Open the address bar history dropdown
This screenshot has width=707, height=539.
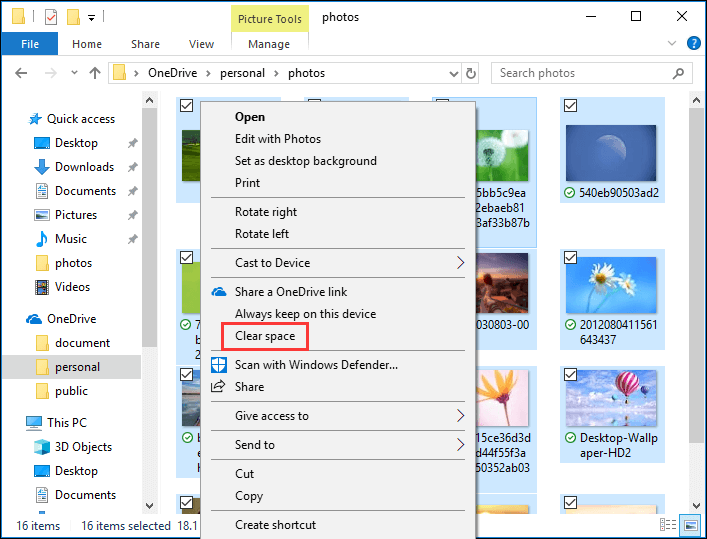click(454, 74)
